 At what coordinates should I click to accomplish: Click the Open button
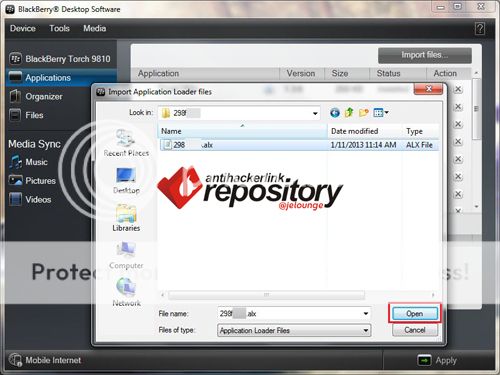click(x=415, y=314)
